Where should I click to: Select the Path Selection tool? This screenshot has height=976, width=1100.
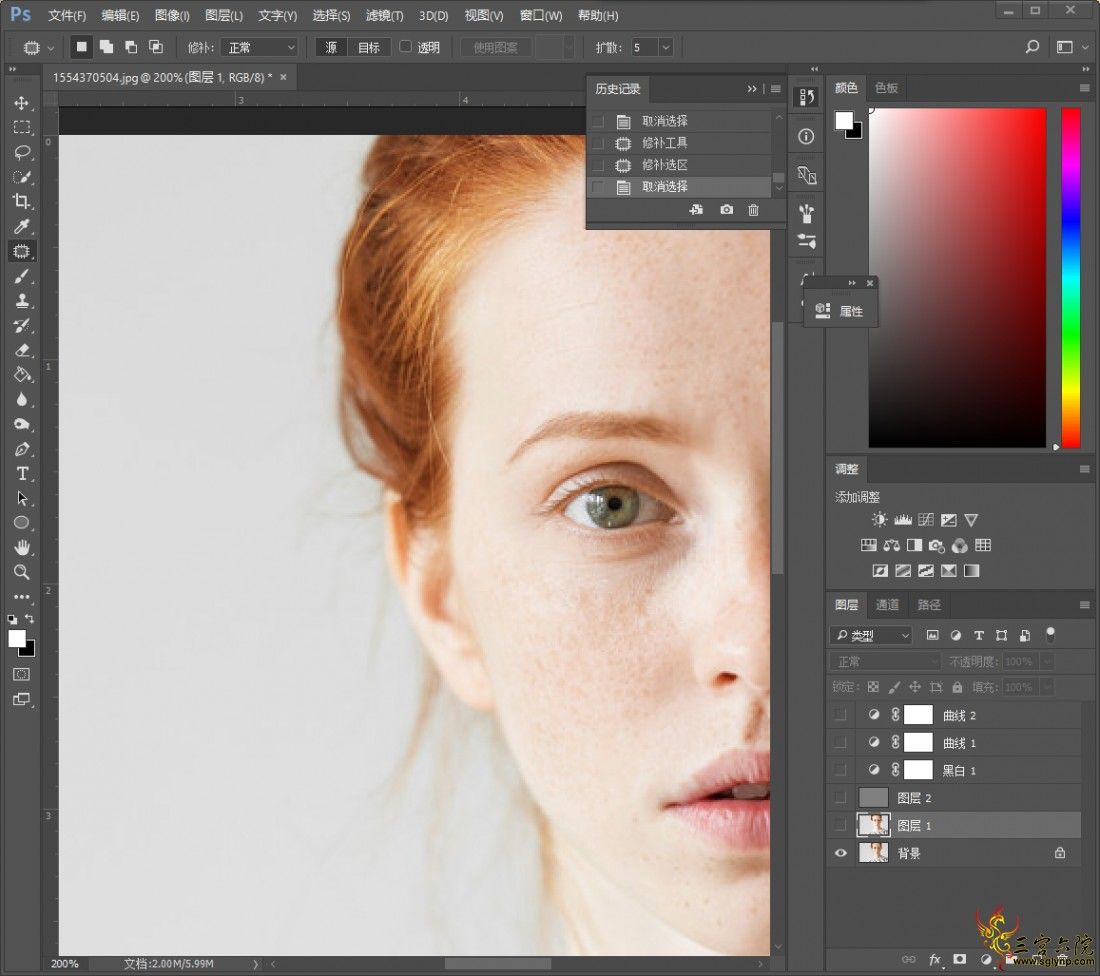click(x=22, y=498)
